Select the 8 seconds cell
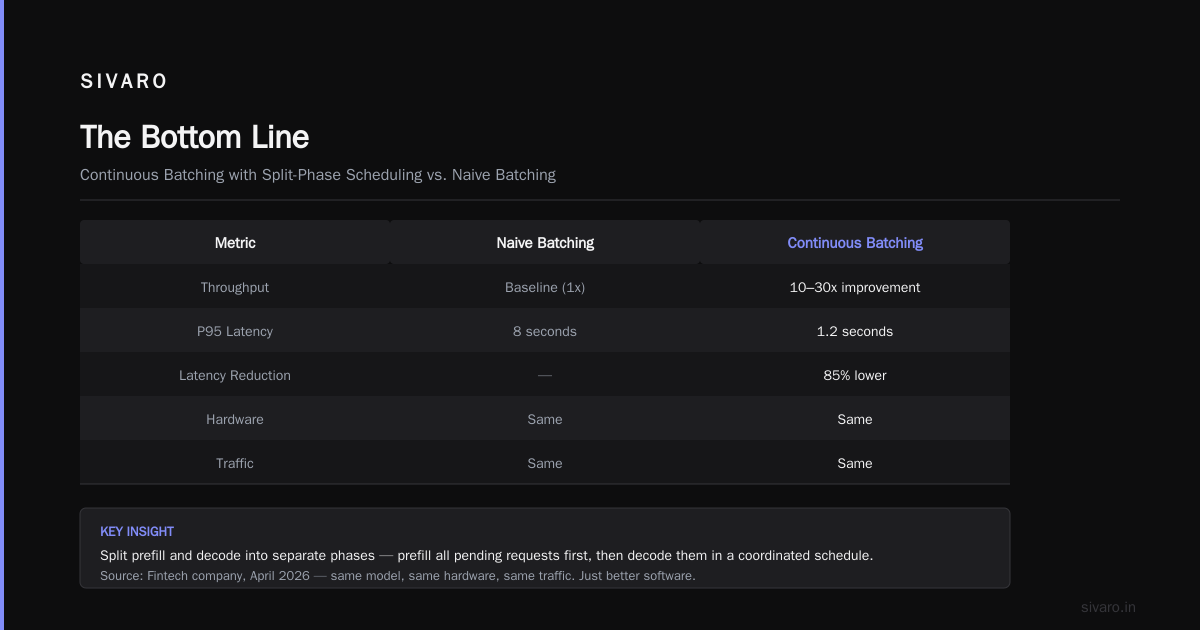1200x630 pixels. pos(545,331)
